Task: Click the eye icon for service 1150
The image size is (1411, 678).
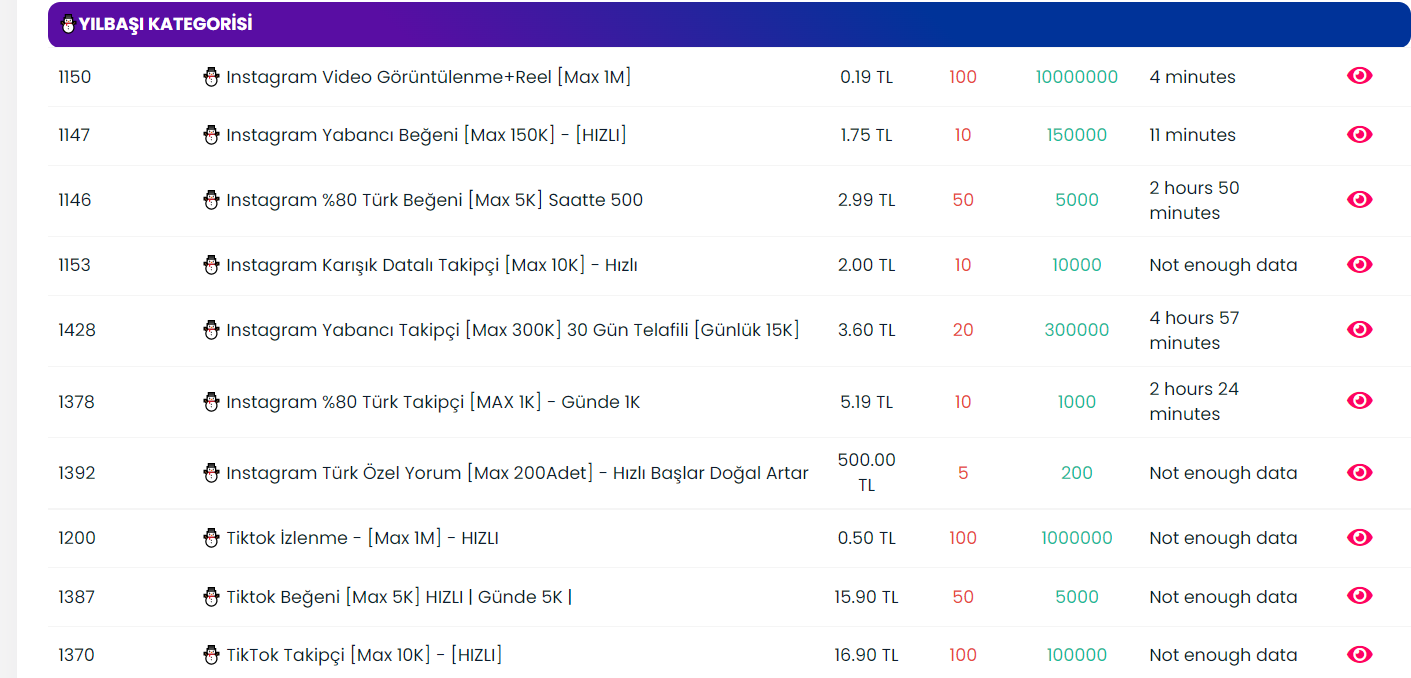Action: pyautogui.click(x=1359, y=76)
